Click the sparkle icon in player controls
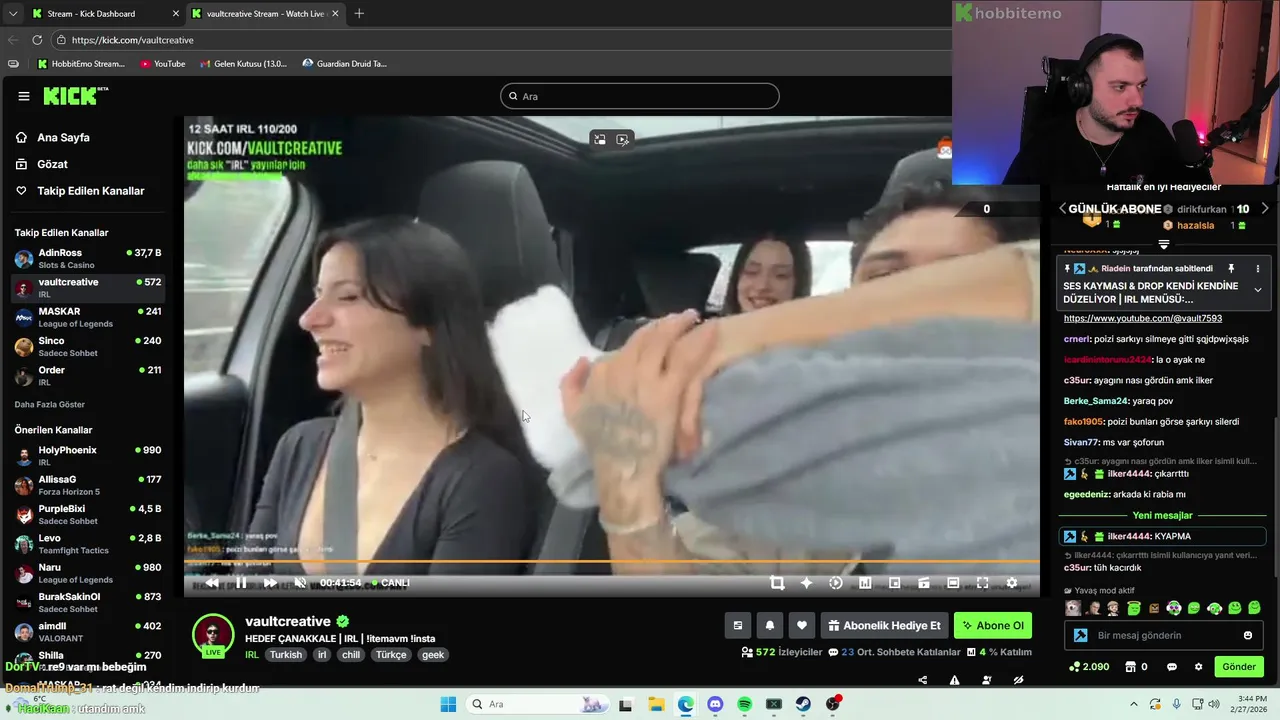 [806, 583]
